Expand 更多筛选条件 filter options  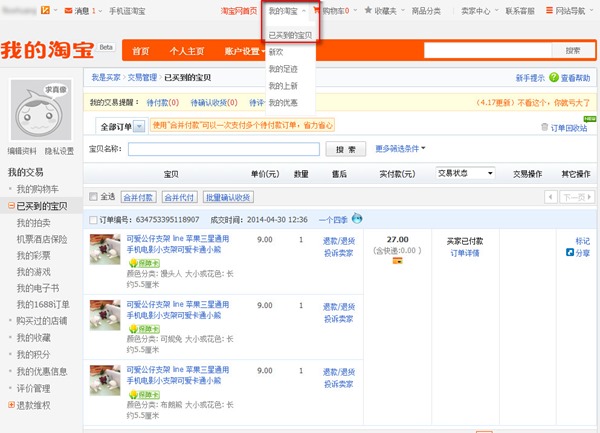point(400,148)
